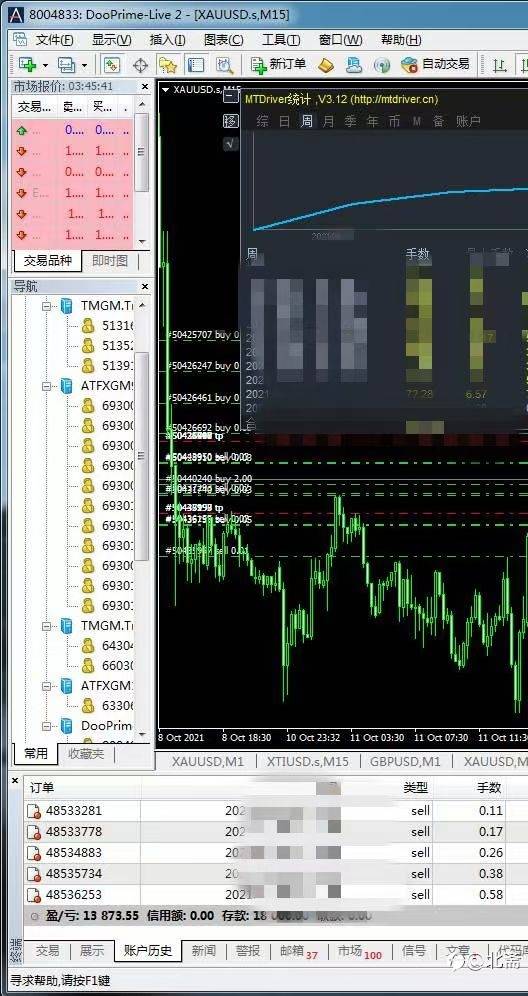Open the new chart toolbar icon
The image size is (528, 996).
click(28, 64)
